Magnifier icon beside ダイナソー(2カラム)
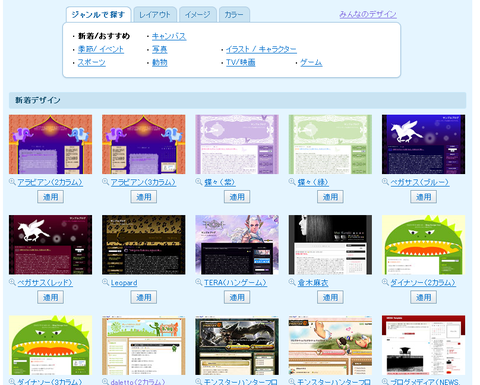The width and height of the screenshot is (480, 385). click(x=385, y=283)
